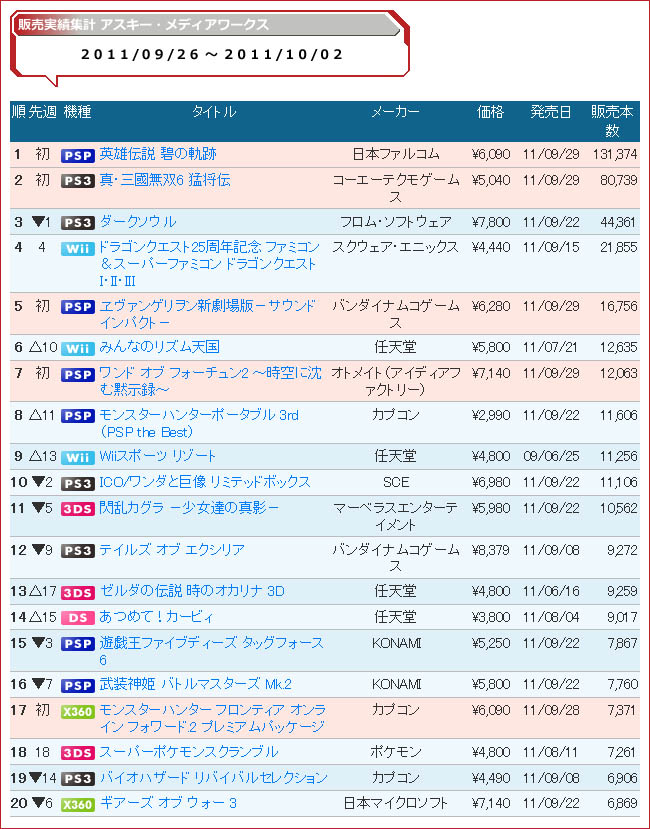Click the 3DS badge beside ゼルダの伝説 時のオカリナ 3D

78,593
